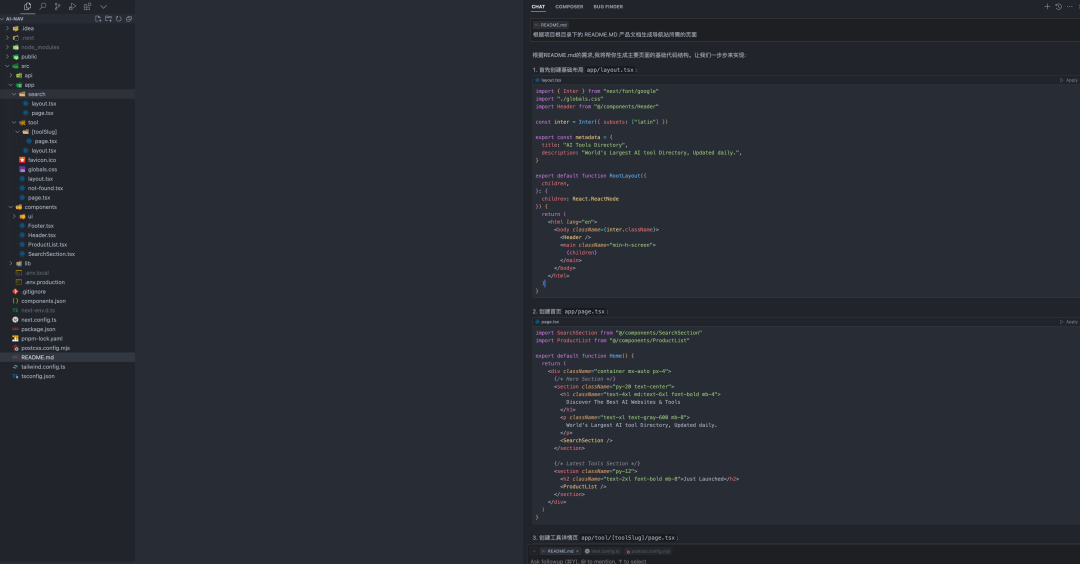Click page.tsx code block file label

pos(548,322)
